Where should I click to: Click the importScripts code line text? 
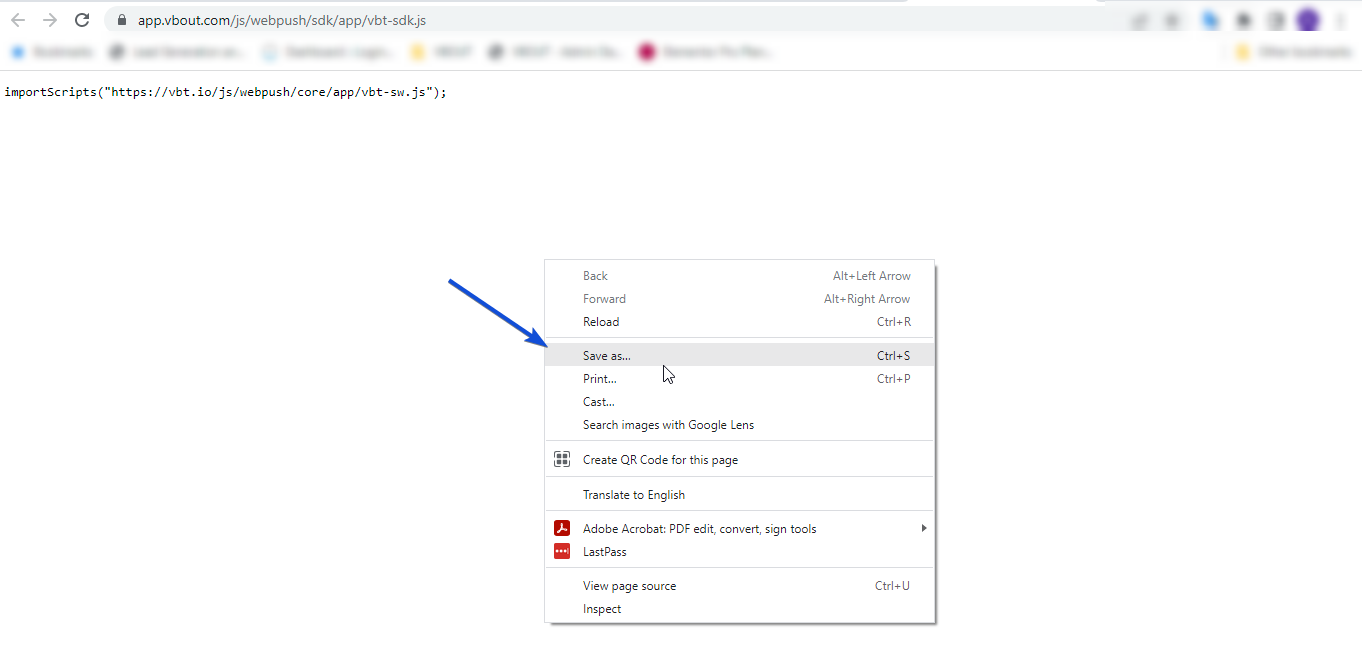click(225, 92)
